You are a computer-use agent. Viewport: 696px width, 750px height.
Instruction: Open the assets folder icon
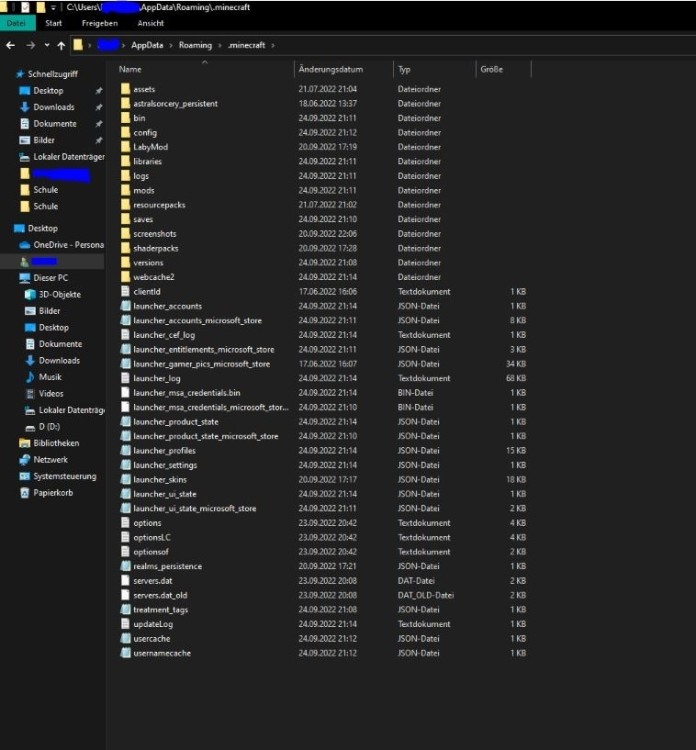(x=125, y=89)
